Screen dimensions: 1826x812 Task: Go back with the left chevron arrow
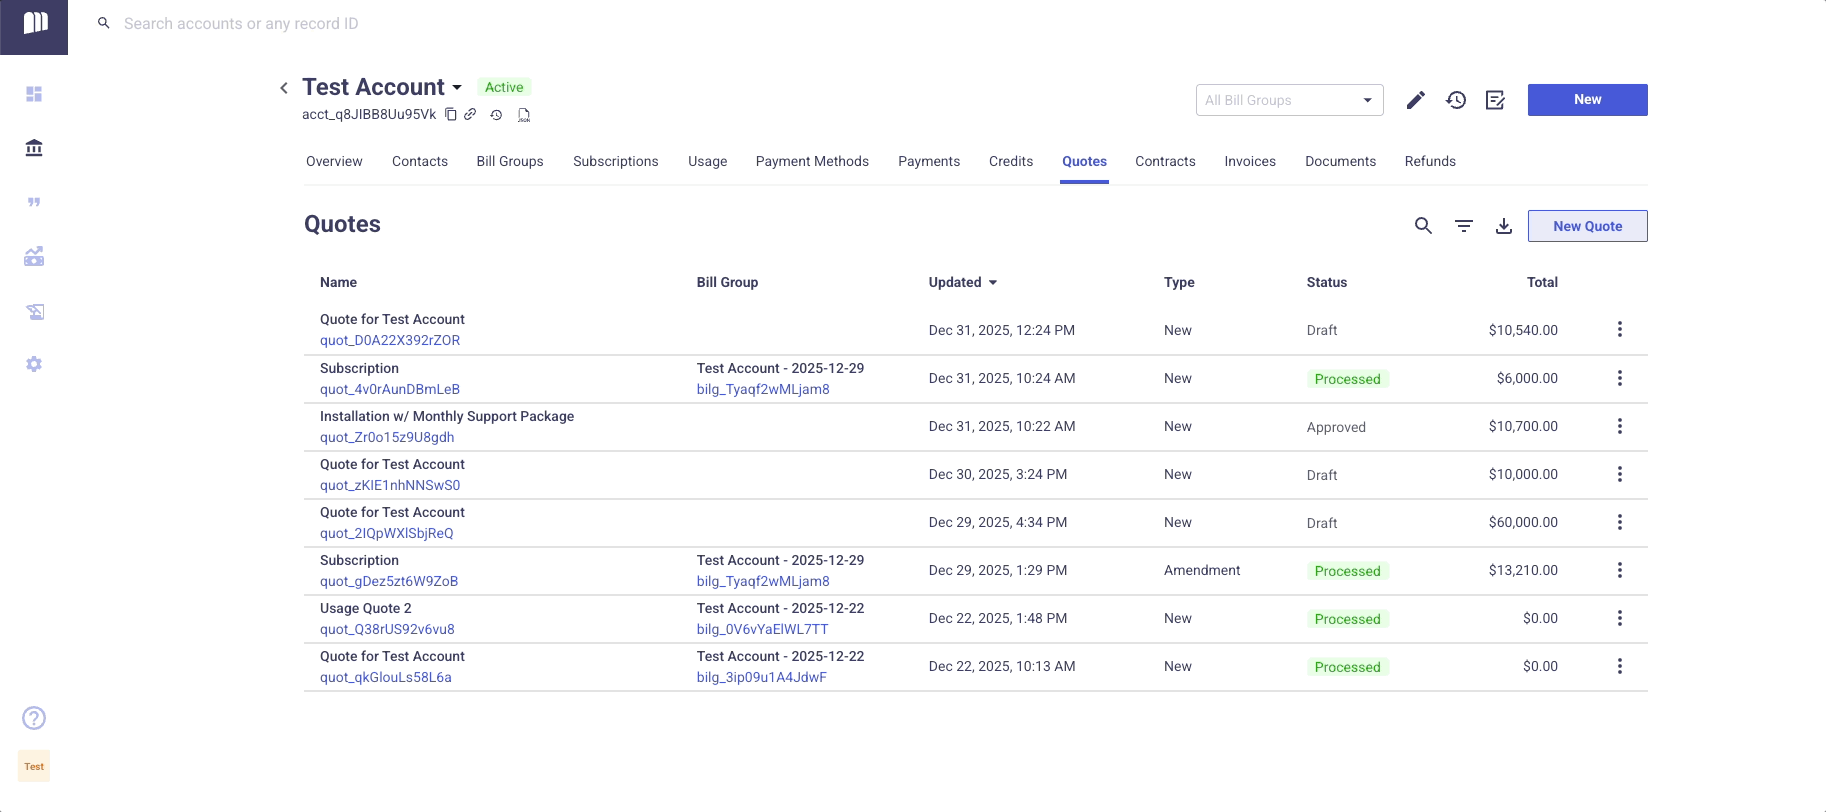point(284,88)
